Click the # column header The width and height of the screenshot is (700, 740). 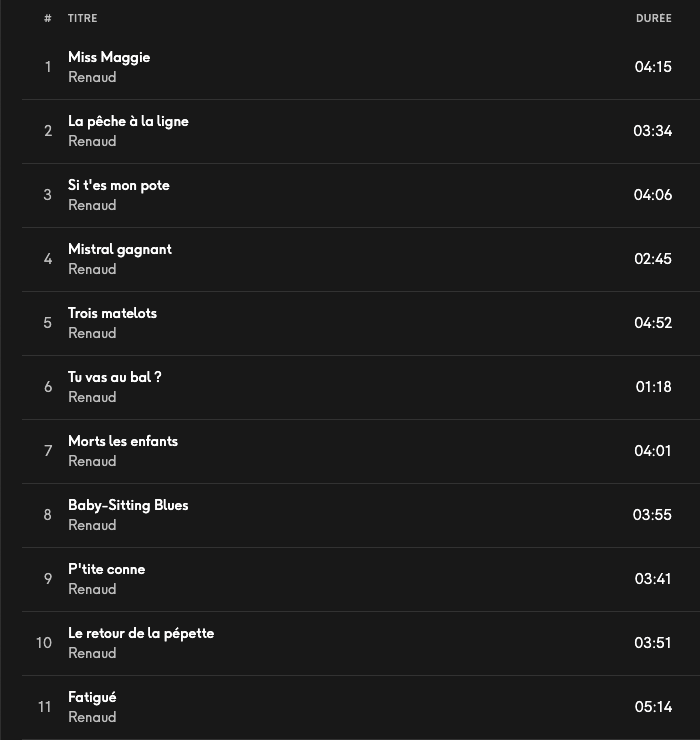[47, 19]
